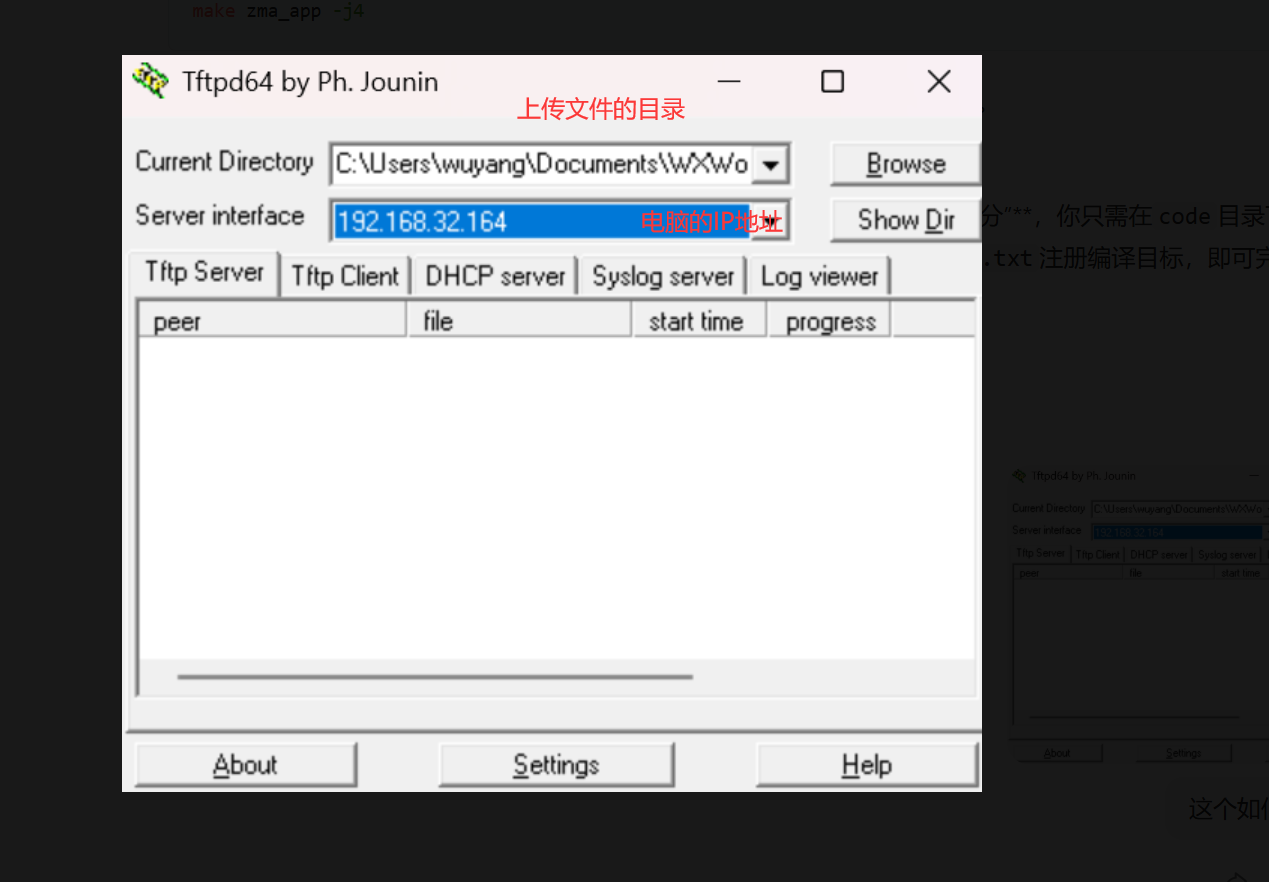Click the file column header
The height and width of the screenshot is (882, 1269).
[x=520, y=321]
